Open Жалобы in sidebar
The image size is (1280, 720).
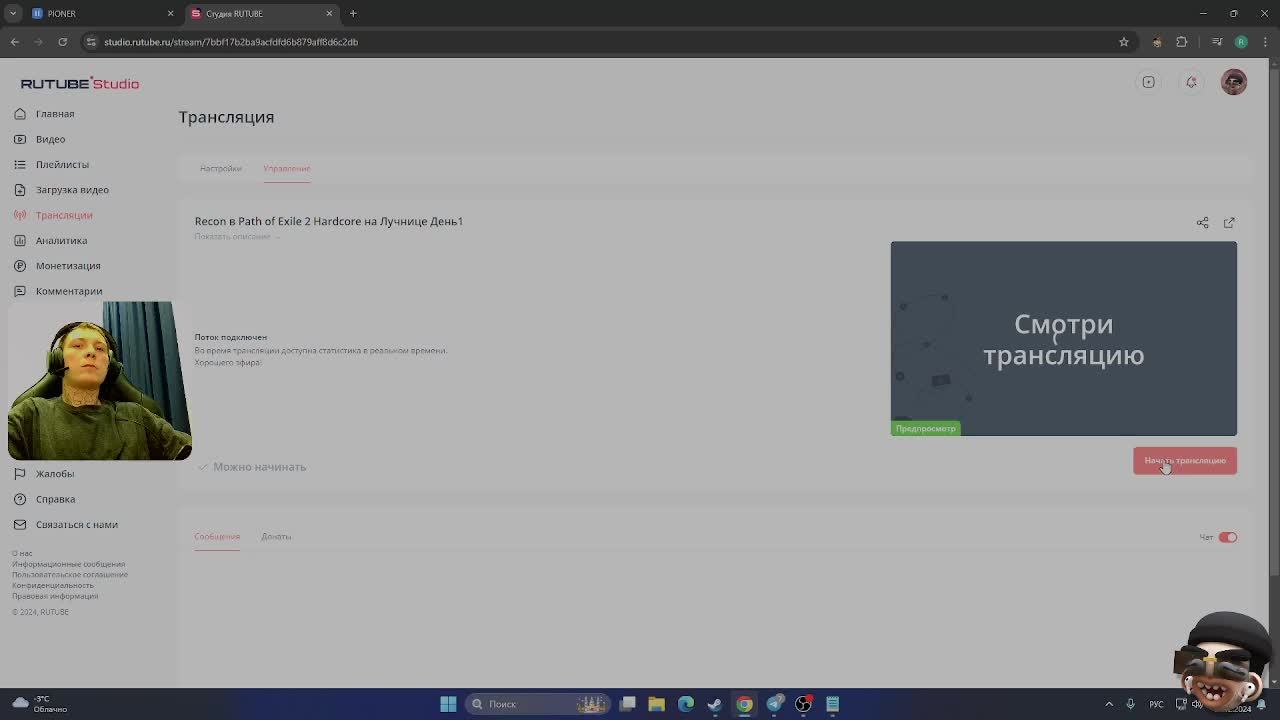[x=55, y=474]
